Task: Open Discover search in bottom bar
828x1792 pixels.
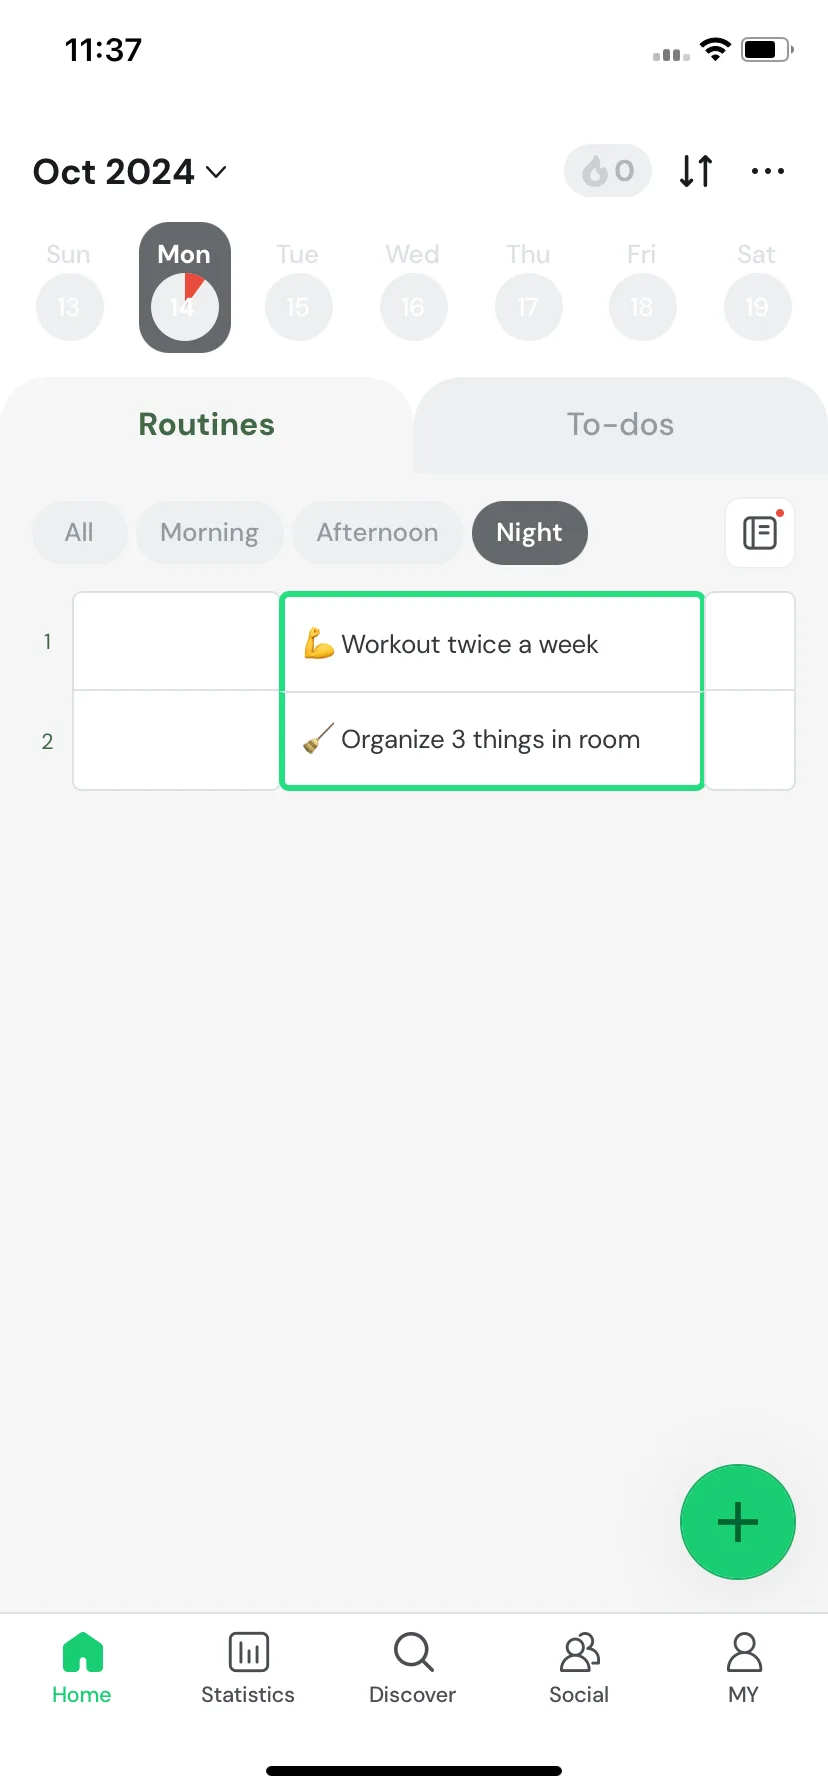Action: pos(413,1668)
